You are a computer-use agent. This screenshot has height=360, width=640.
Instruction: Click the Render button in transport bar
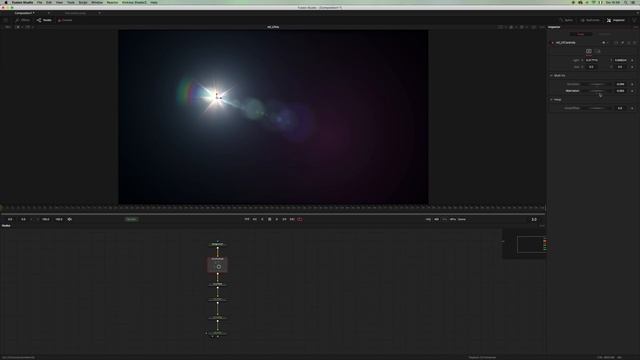pyautogui.click(x=131, y=220)
